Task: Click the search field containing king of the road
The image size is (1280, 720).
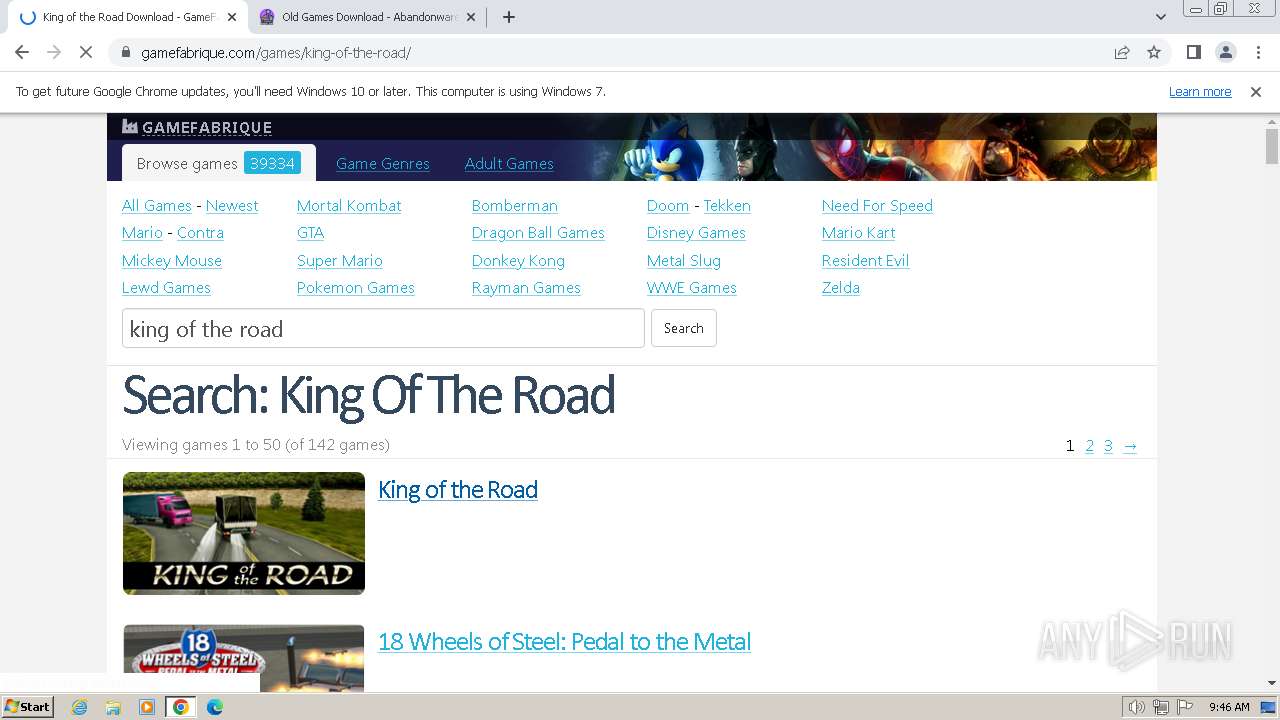Action: 383,328
